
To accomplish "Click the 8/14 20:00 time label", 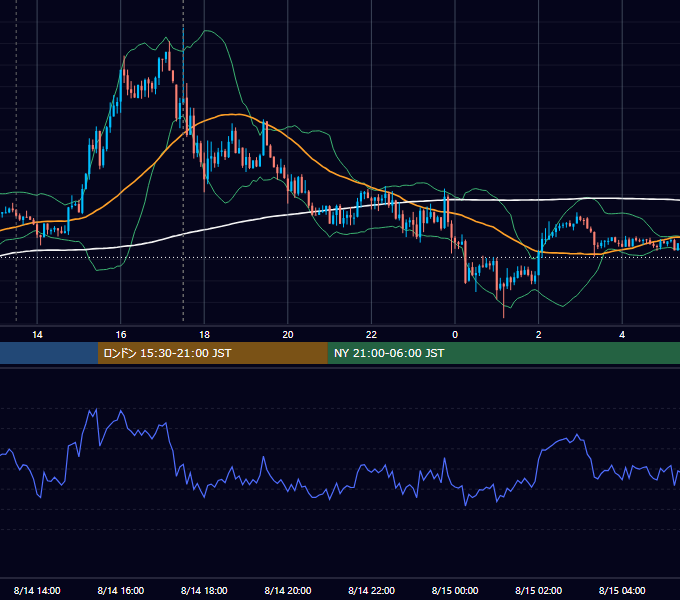I will 288,590.
